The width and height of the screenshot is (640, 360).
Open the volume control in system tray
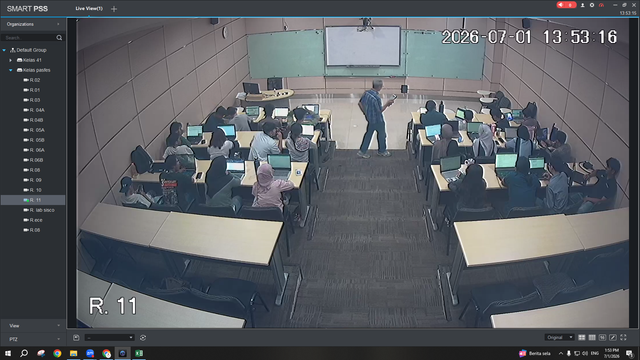coord(585,353)
